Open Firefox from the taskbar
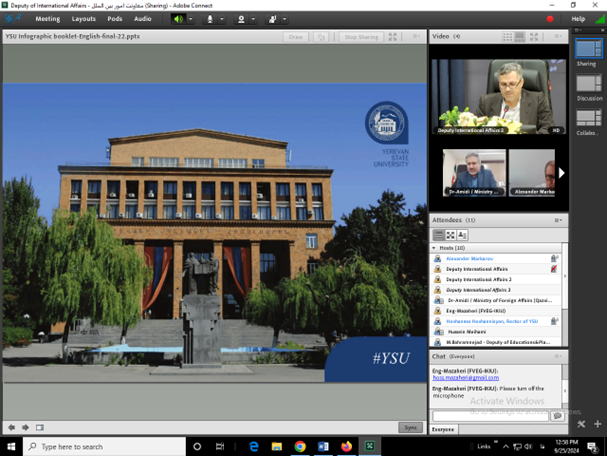607x456 pixels. [x=346, y=447]
